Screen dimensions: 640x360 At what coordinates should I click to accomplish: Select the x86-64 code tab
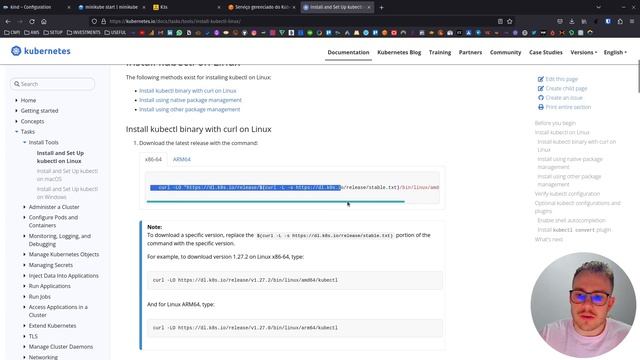(x=153, y=159)
